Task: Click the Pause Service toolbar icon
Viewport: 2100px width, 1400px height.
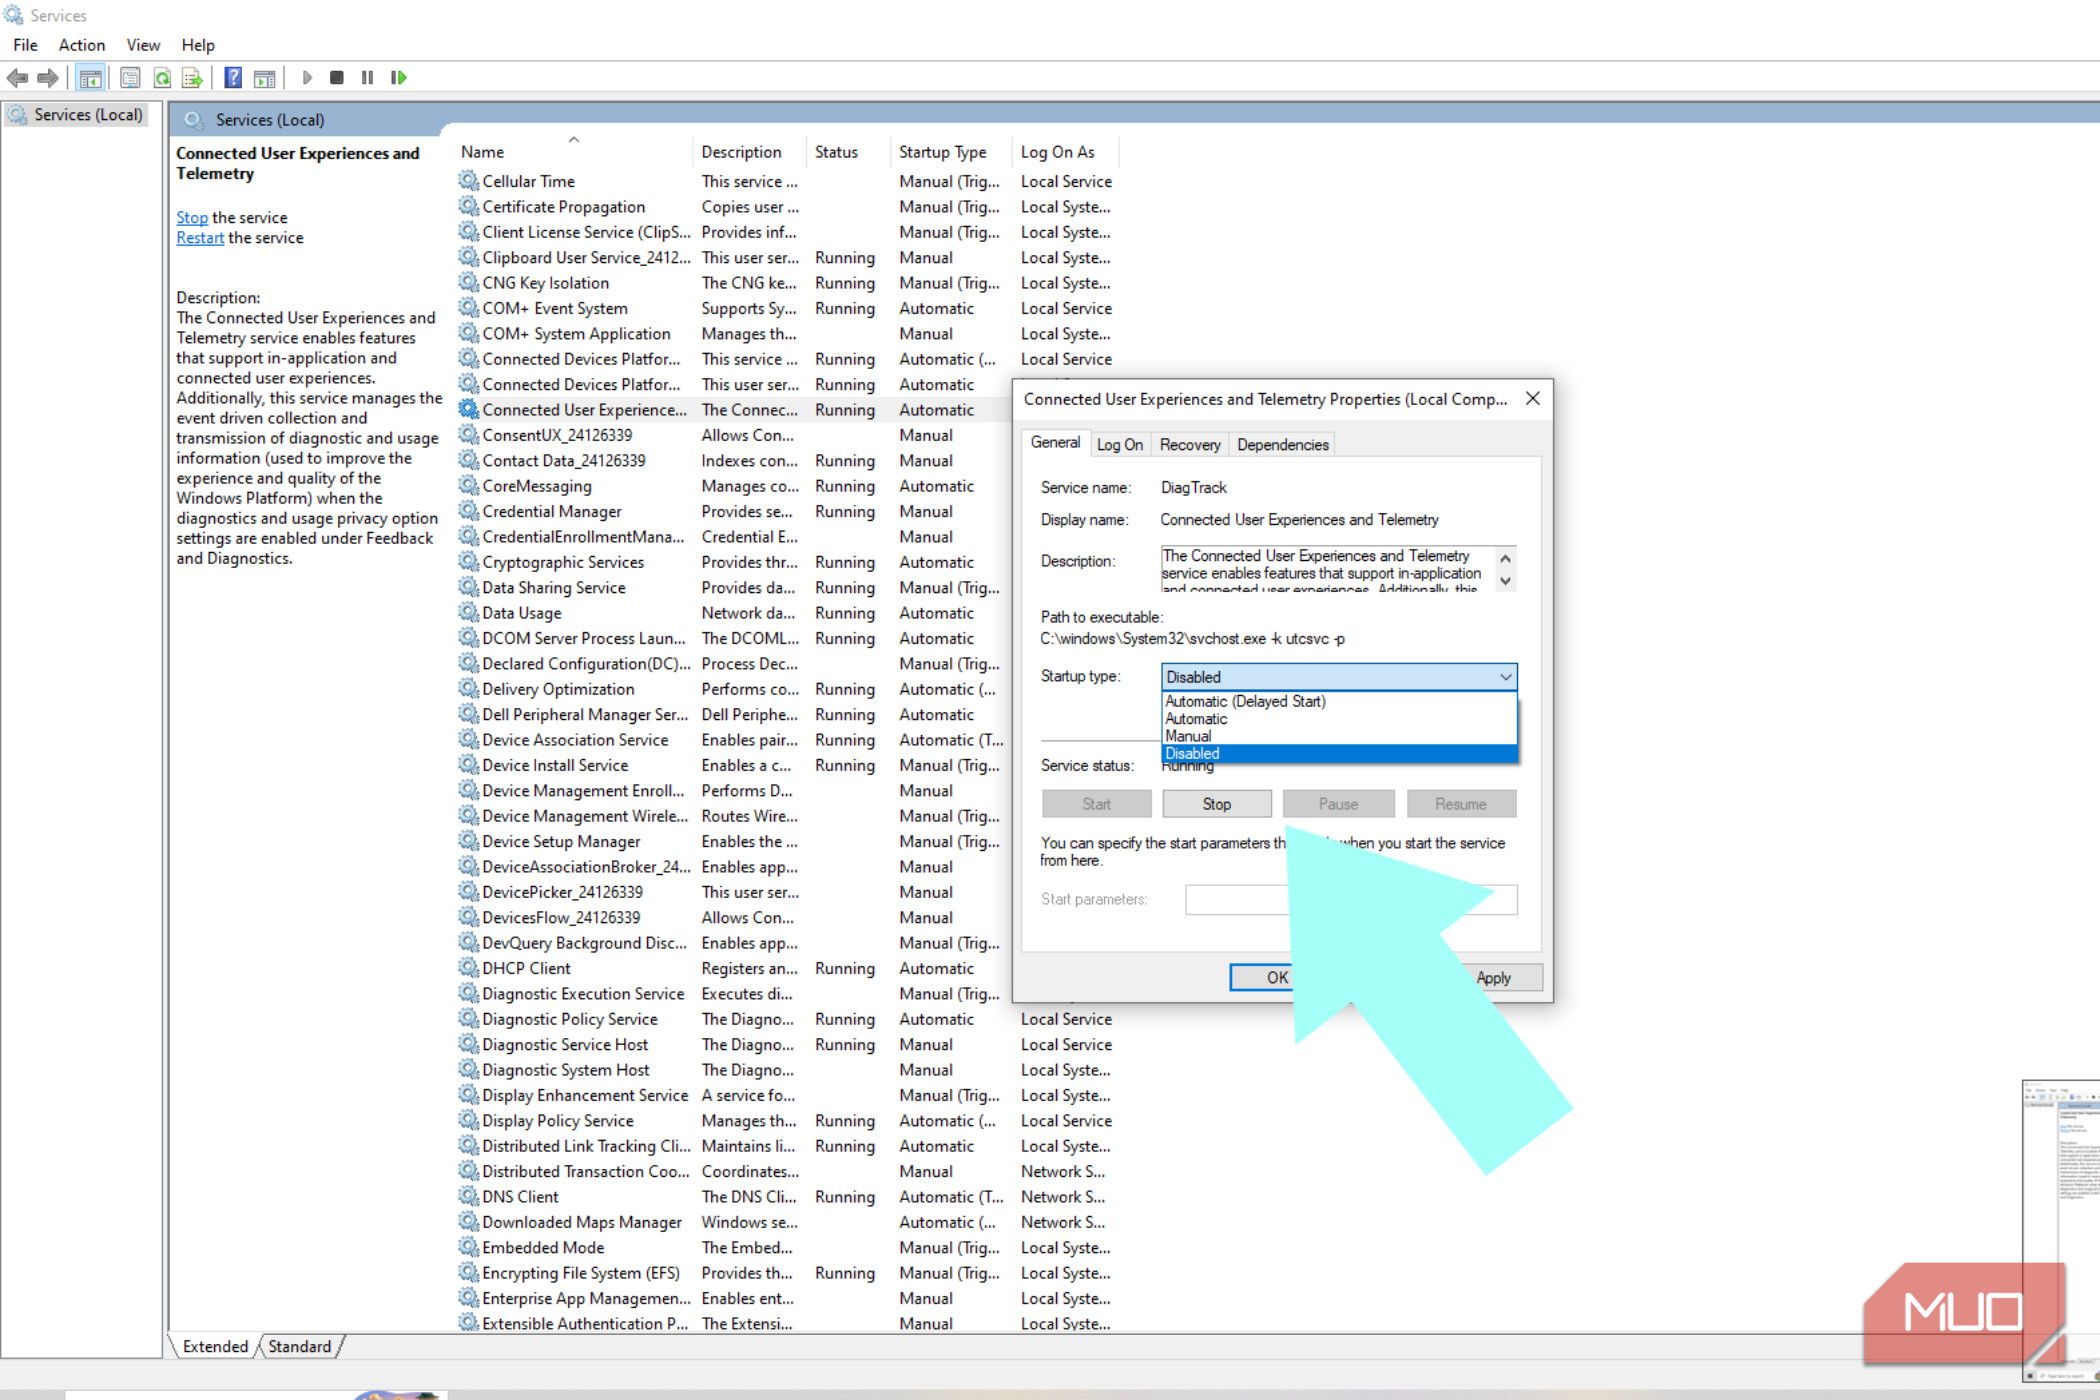Action: (367, 78)
